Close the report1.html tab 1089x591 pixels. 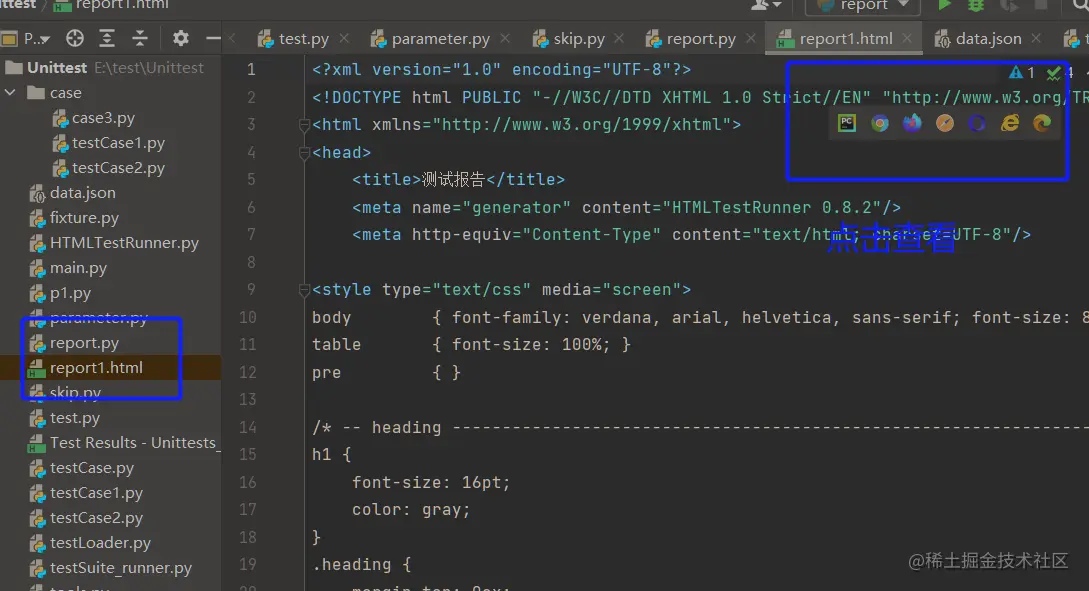pyautogui.click(x=907, y=39)
